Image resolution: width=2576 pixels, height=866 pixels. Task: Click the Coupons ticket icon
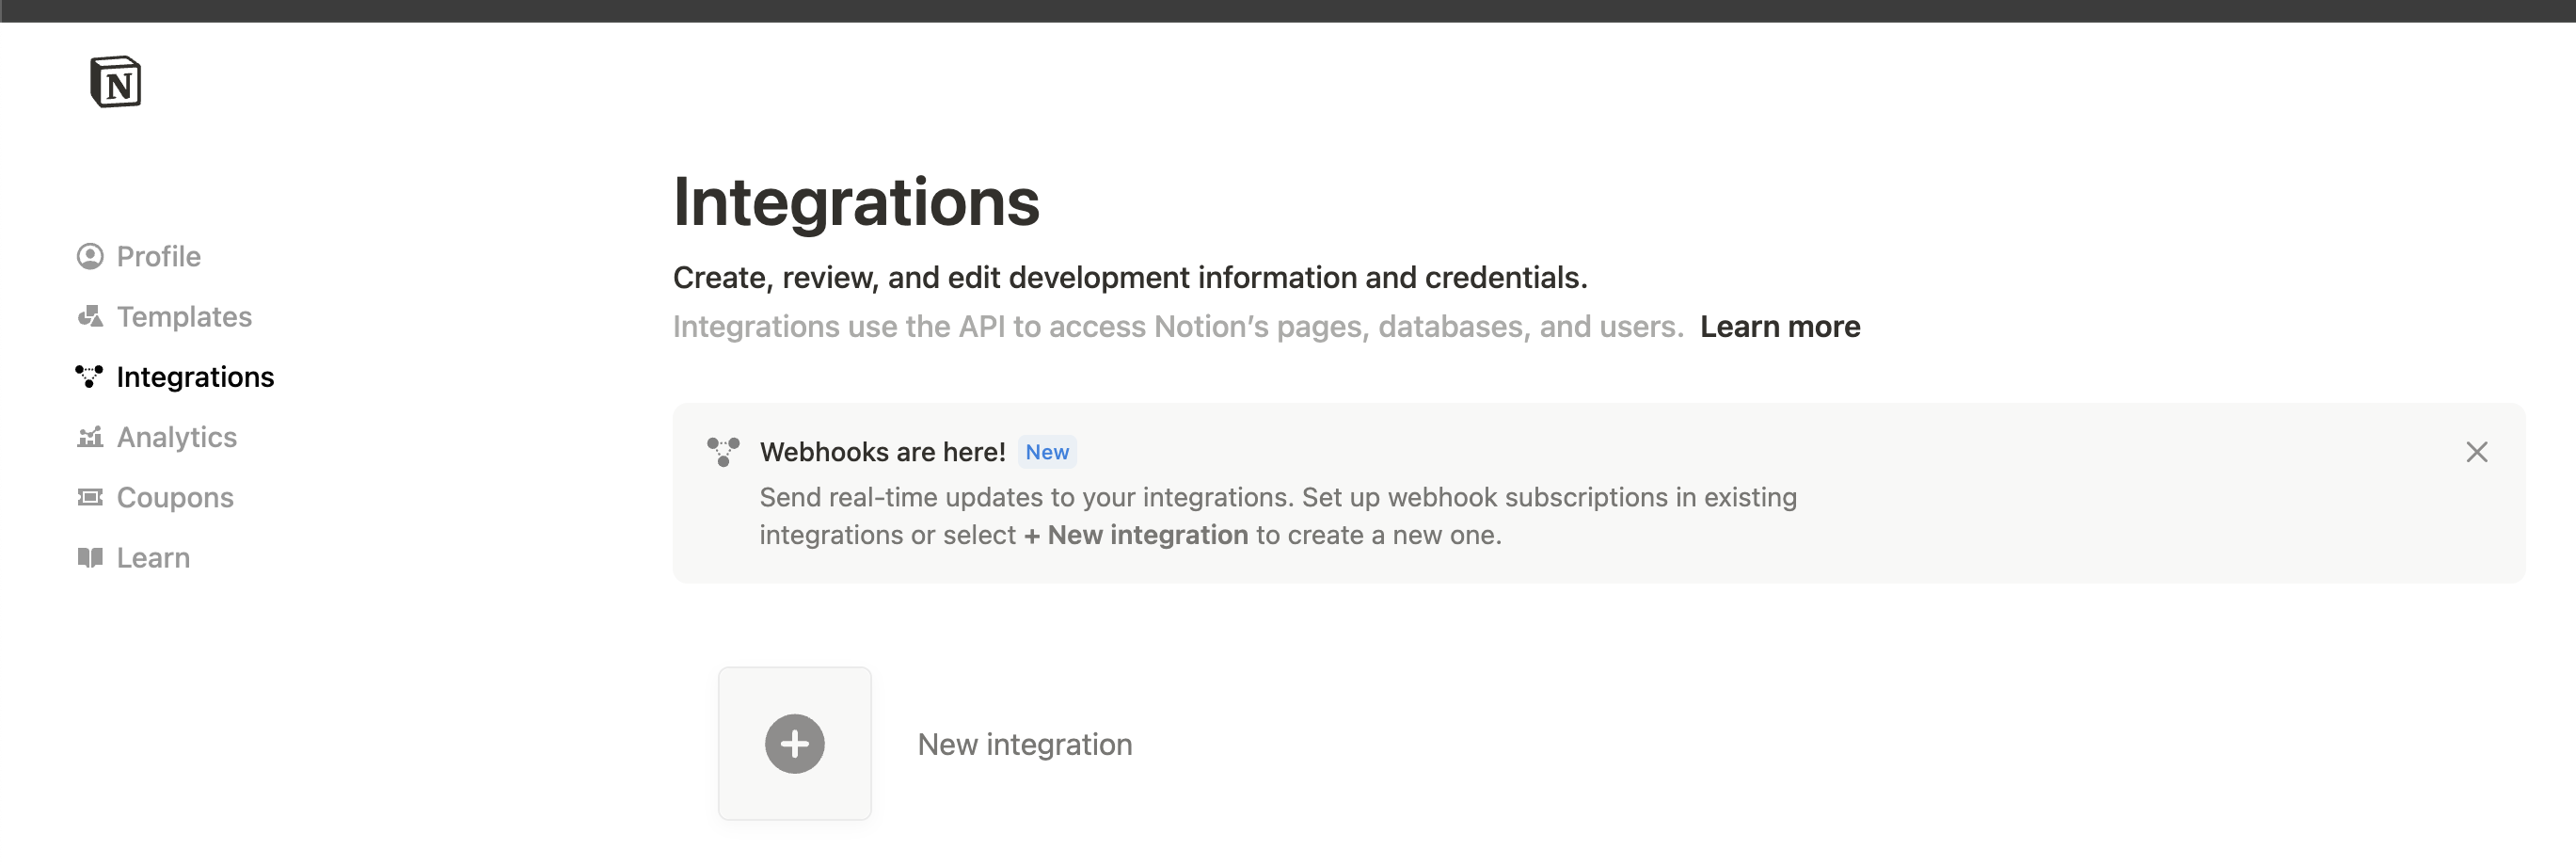[90, 497]
